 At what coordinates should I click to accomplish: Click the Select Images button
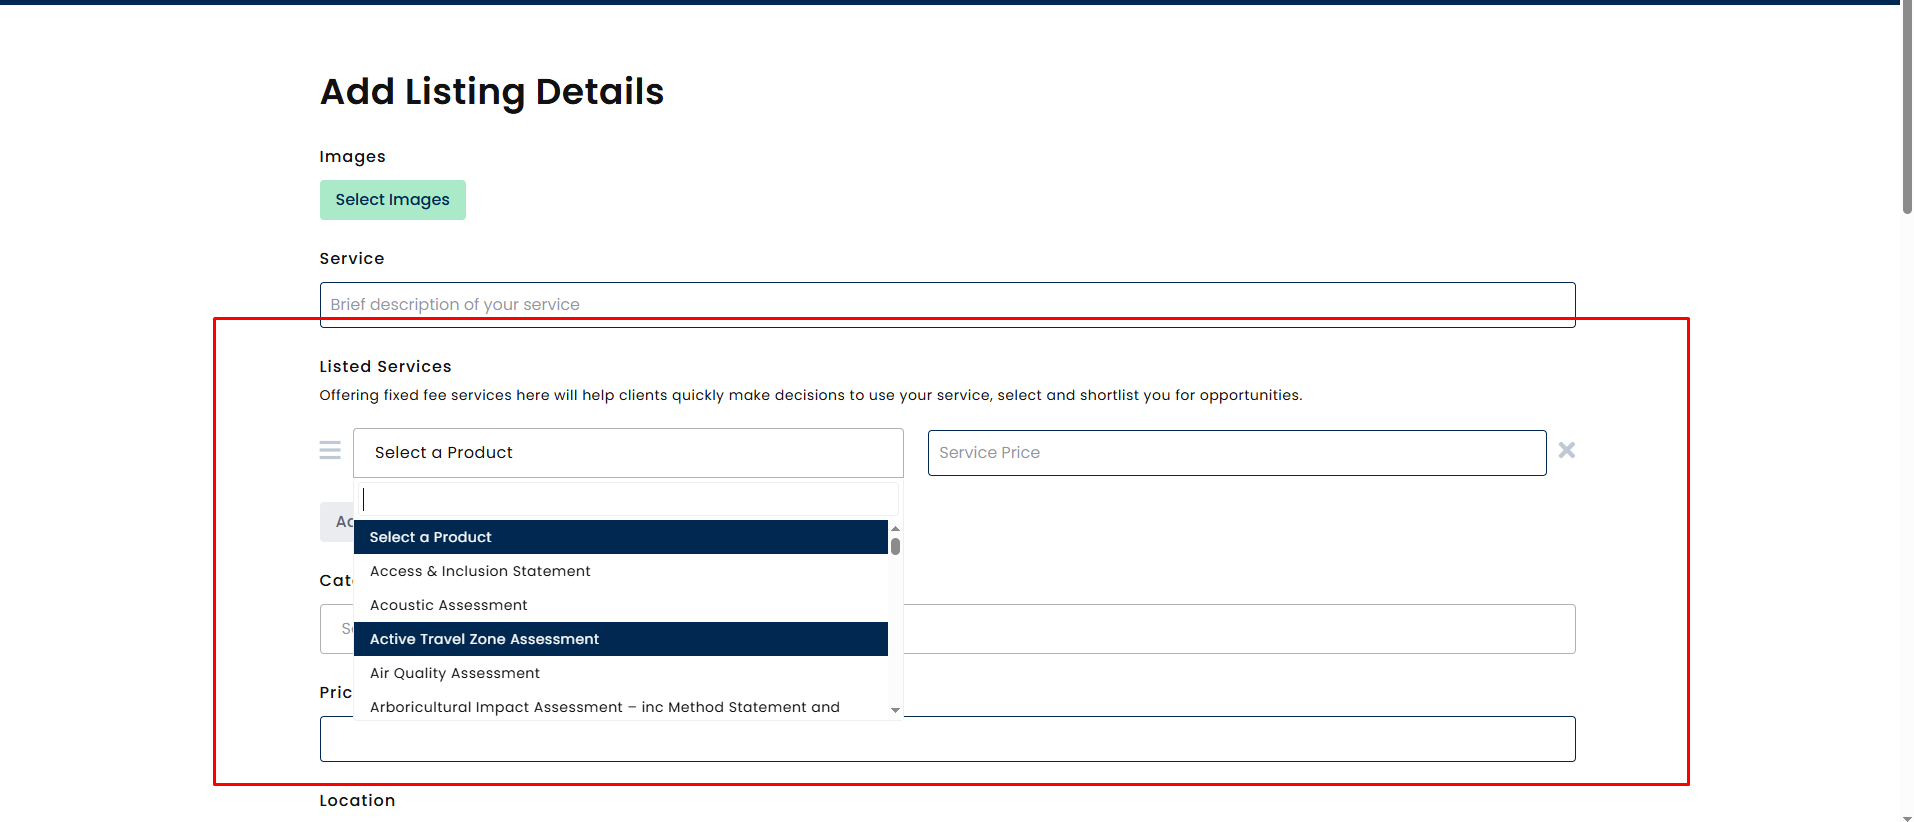point(393,200)
